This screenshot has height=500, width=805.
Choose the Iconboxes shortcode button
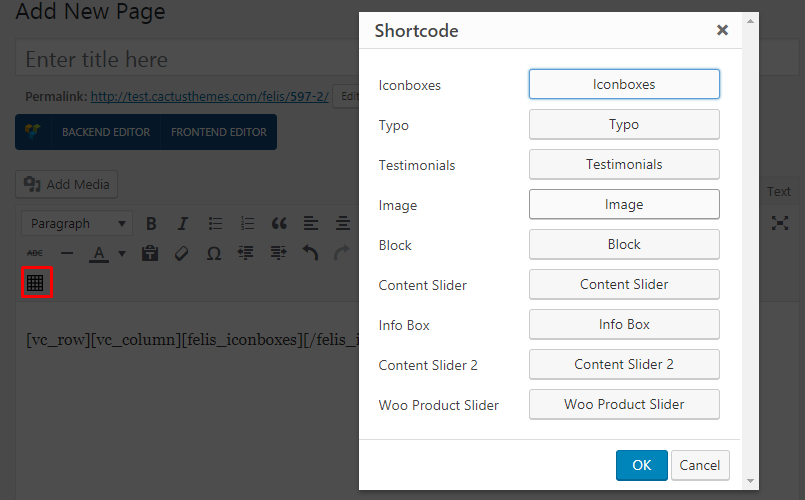point(623,84)
